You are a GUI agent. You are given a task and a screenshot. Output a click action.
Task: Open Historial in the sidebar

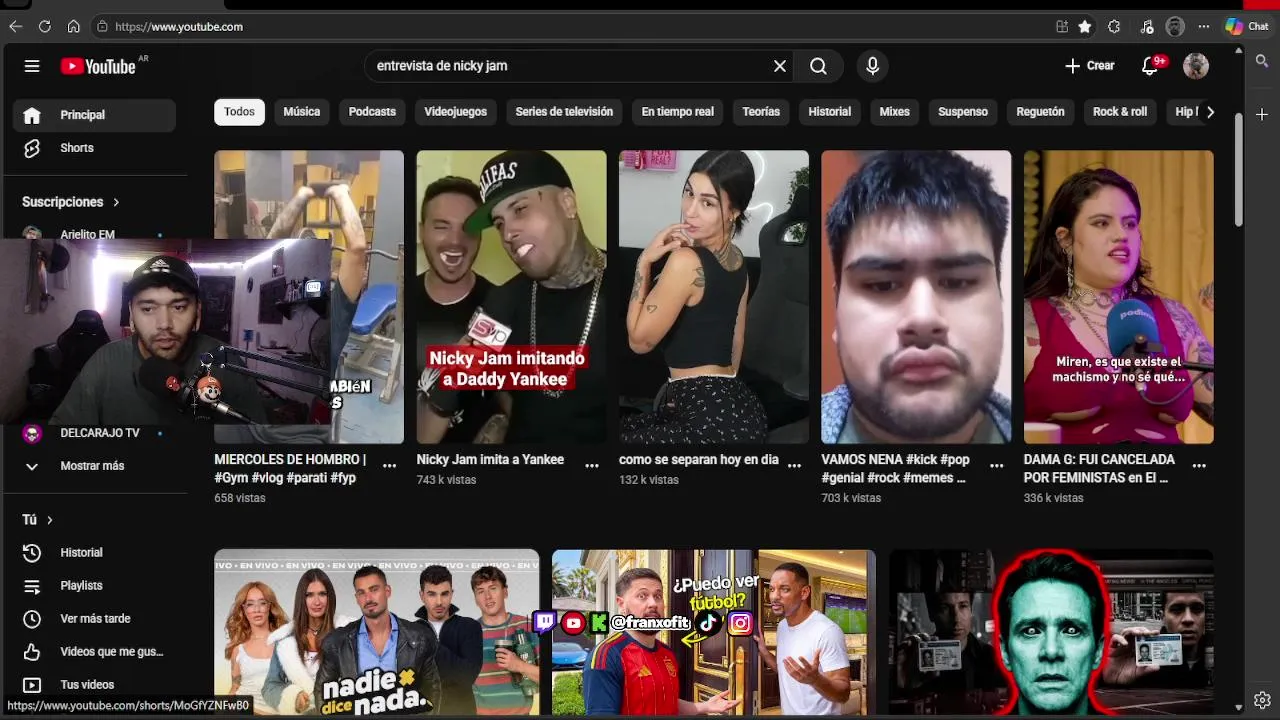(95, 553)
